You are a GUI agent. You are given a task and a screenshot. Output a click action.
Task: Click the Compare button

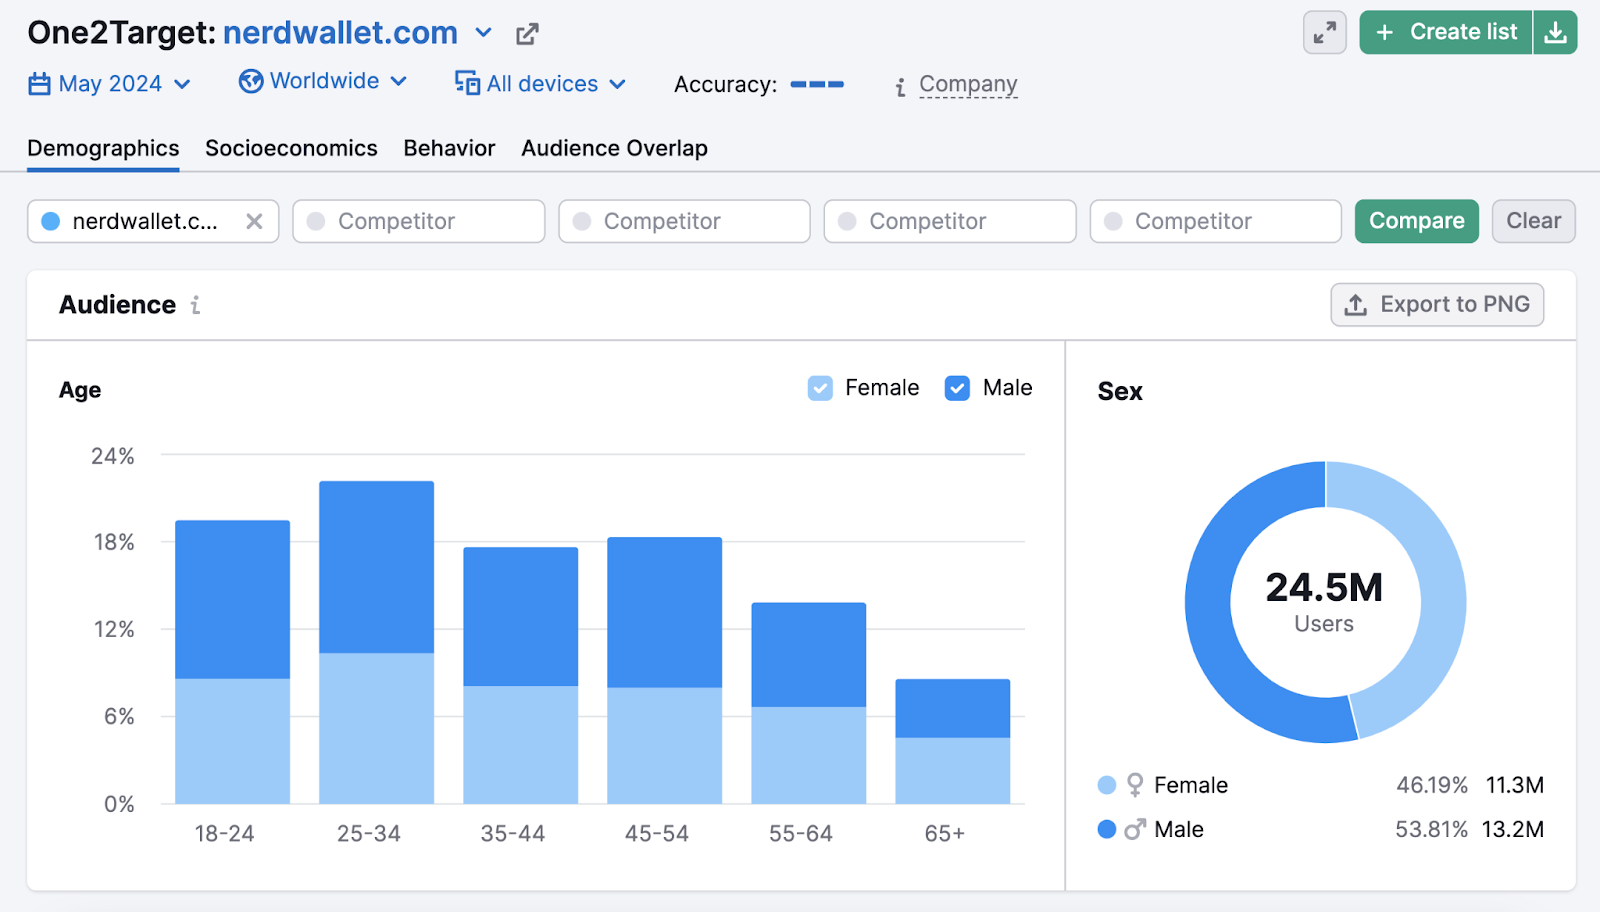pos(1416,221)
